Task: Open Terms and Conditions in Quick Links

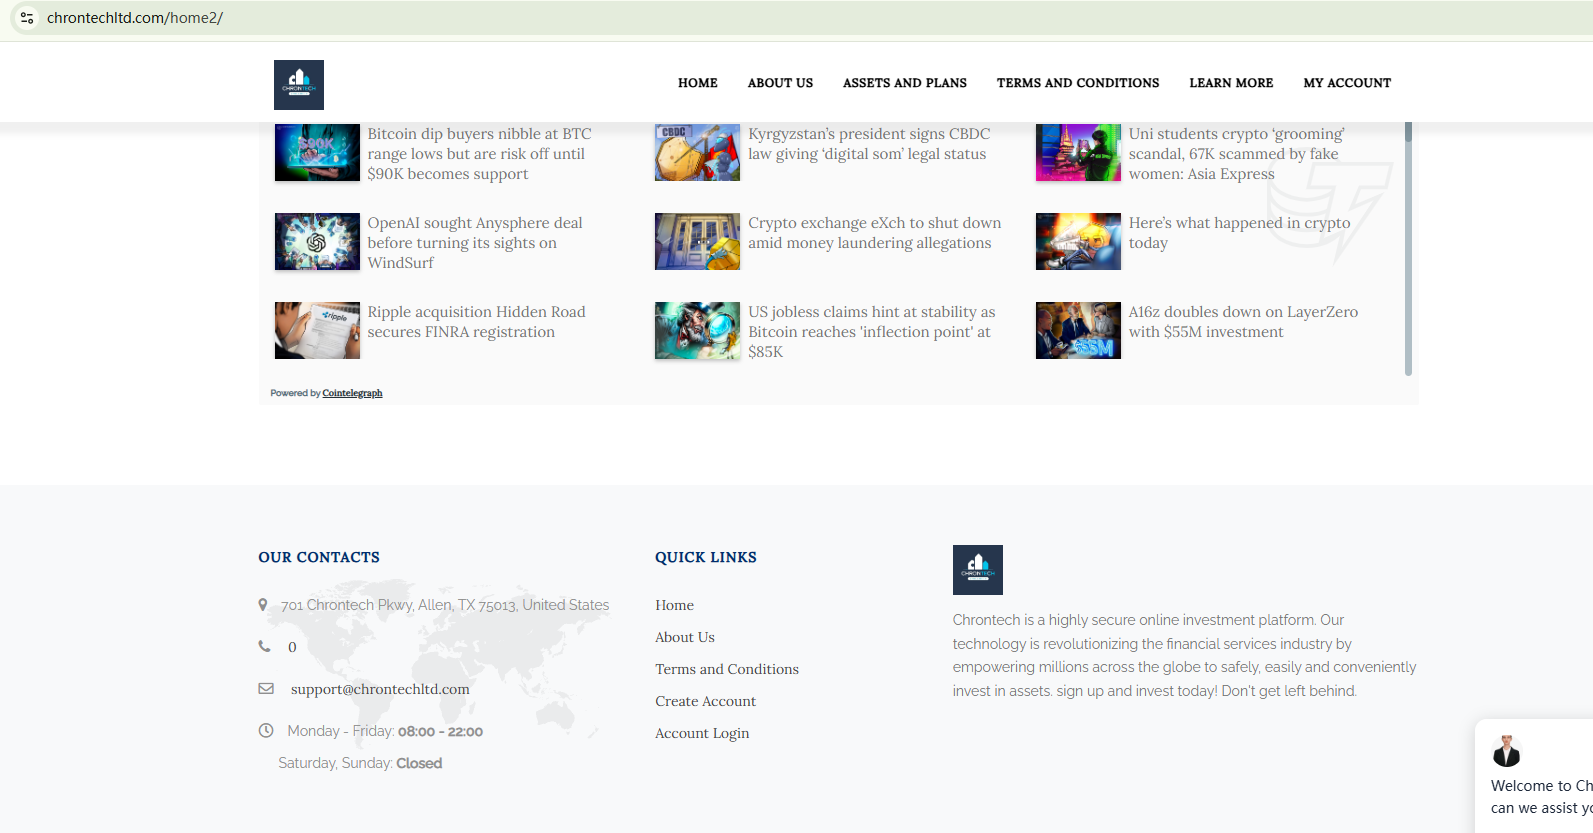Action: 727,669
